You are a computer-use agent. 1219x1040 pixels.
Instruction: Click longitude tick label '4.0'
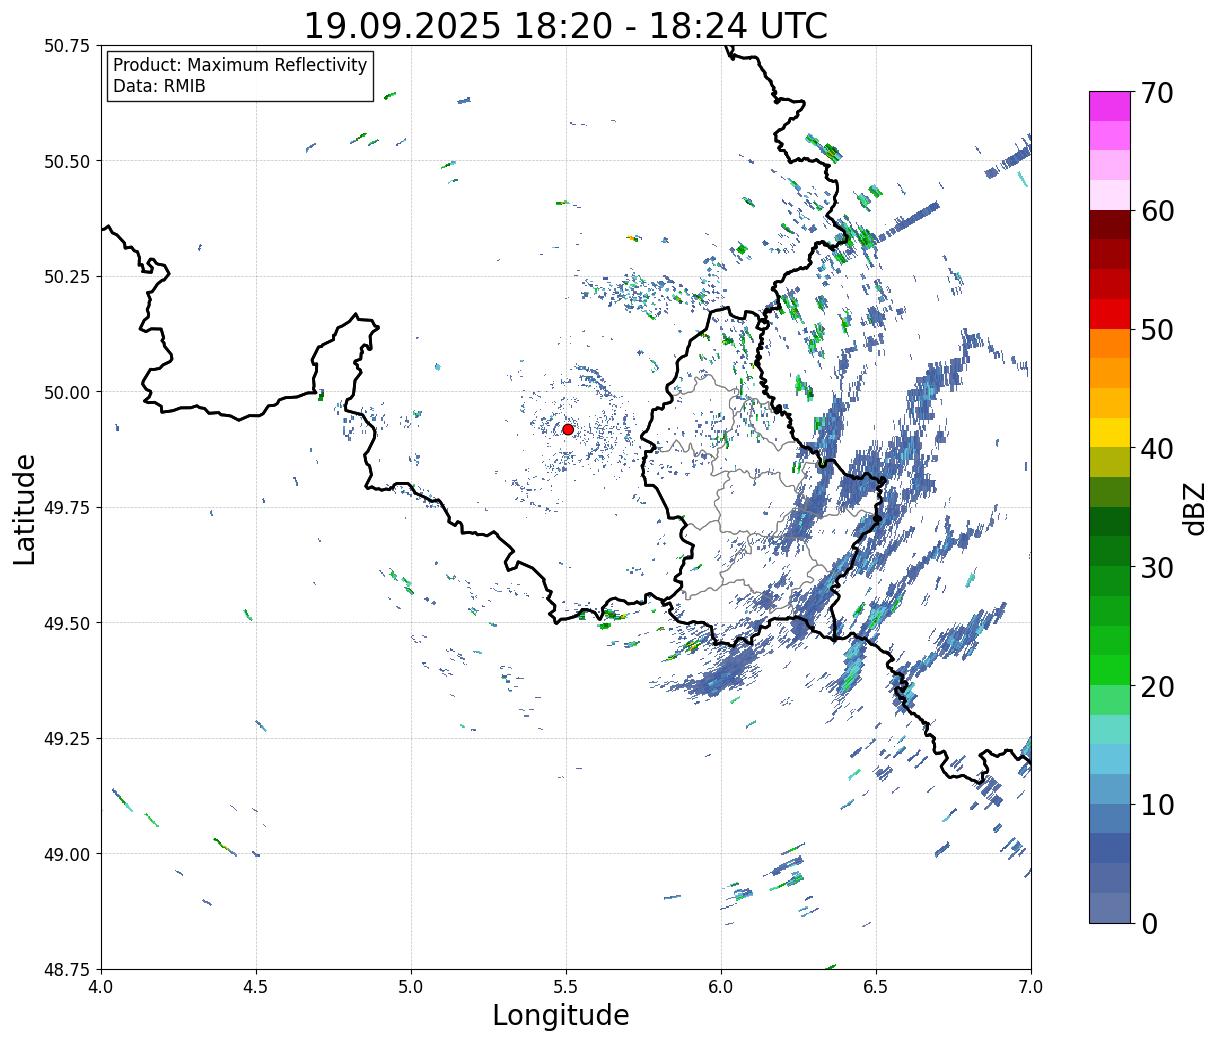(101, 986)
